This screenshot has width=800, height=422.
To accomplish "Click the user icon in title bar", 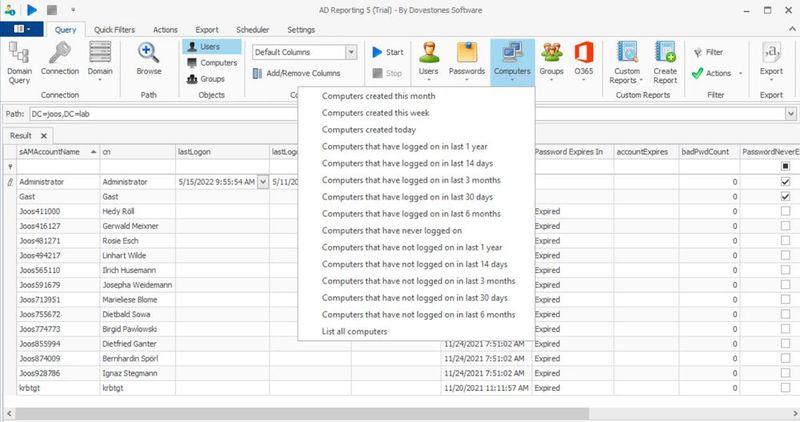I will [10, 10].
